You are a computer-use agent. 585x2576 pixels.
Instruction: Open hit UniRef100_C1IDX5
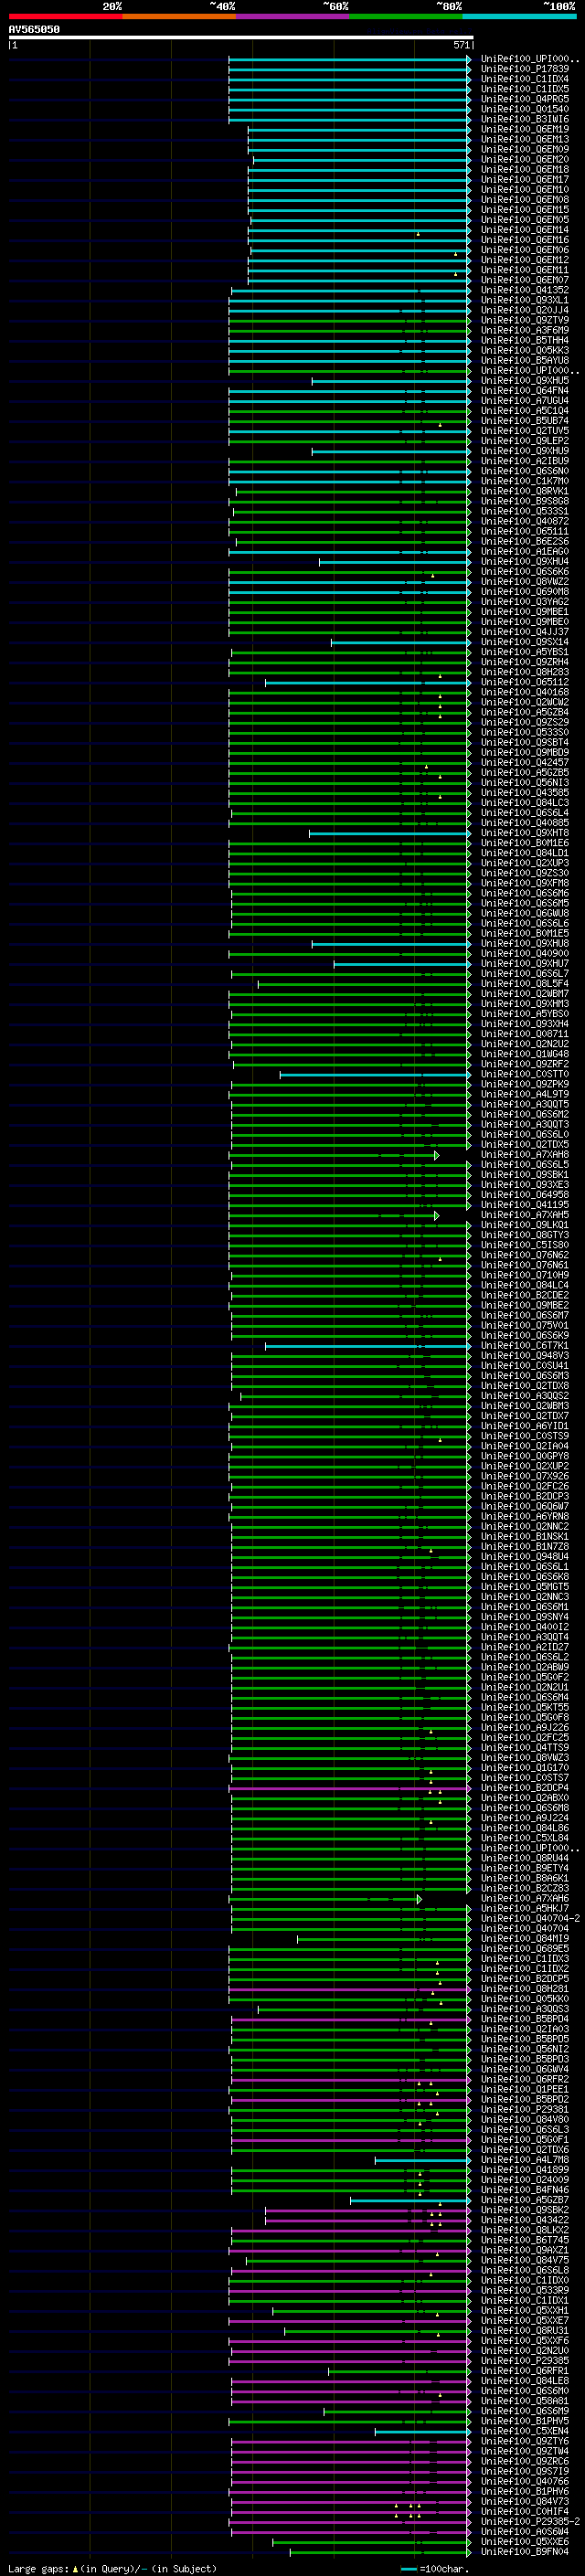point(524,89)
